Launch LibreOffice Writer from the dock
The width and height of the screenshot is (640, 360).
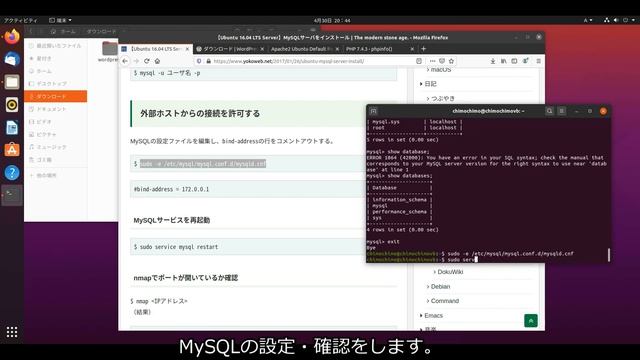pyautogui.click(x=12, y=128)
